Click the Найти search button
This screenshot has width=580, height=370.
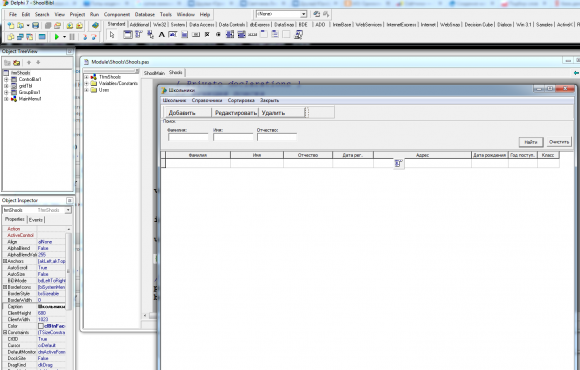531,142
